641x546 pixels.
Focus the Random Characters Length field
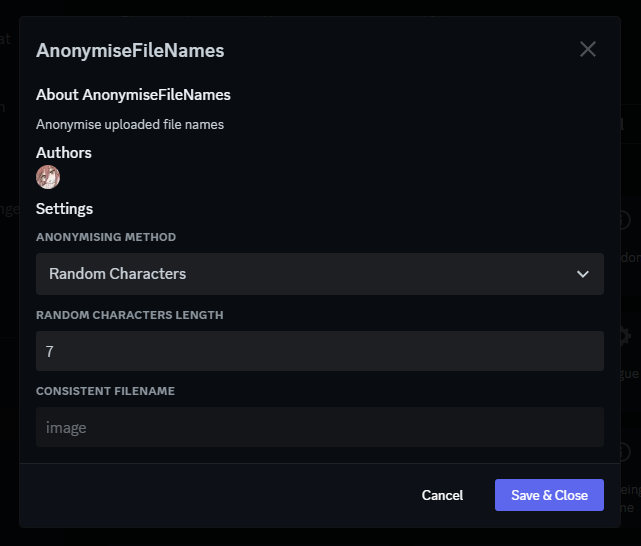(x=320, y=351)
